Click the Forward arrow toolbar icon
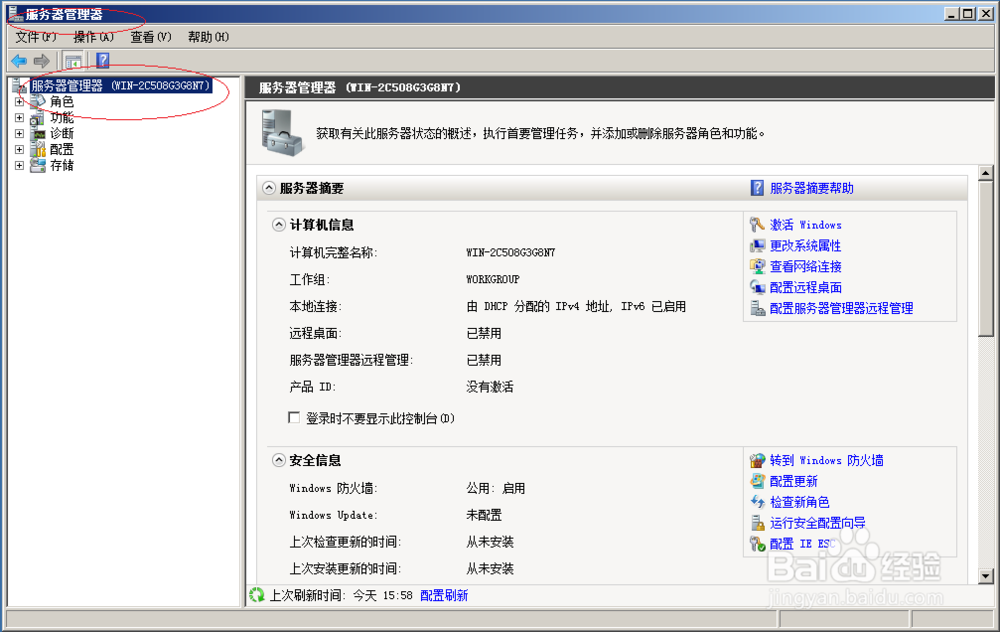 [x=41, y=61]
